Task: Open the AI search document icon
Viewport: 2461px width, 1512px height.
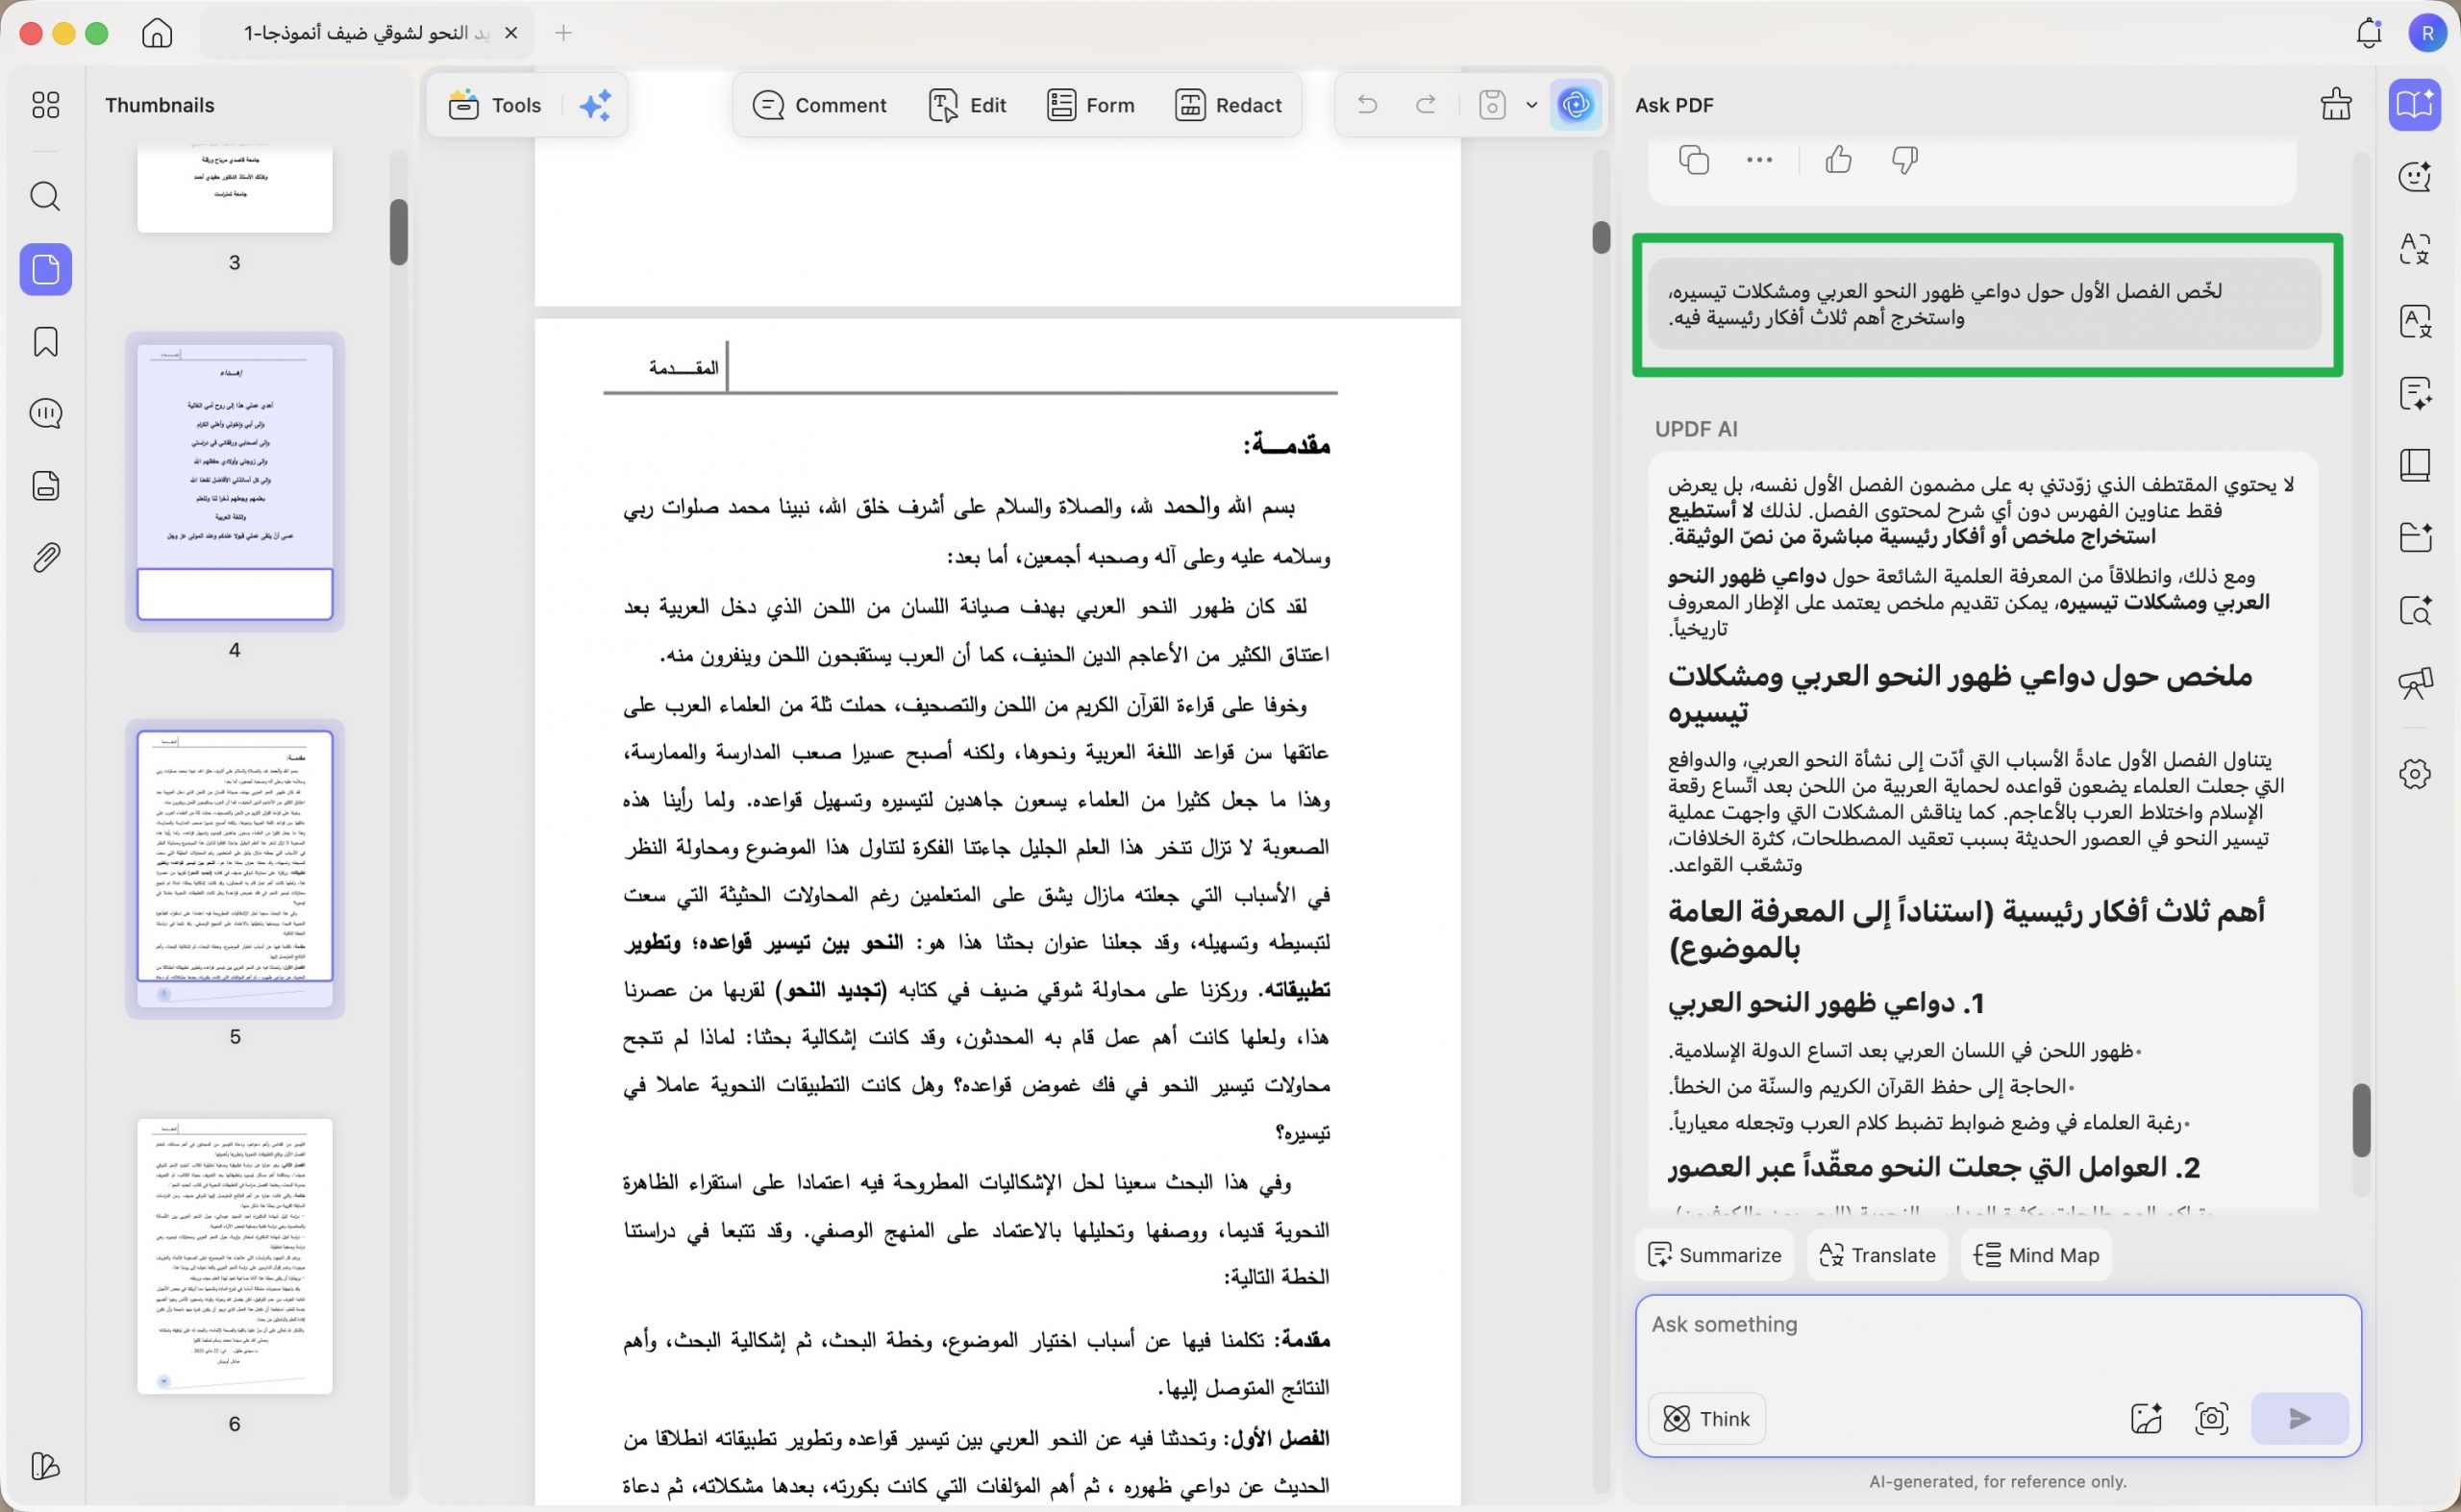Action: pos(2415,610)
